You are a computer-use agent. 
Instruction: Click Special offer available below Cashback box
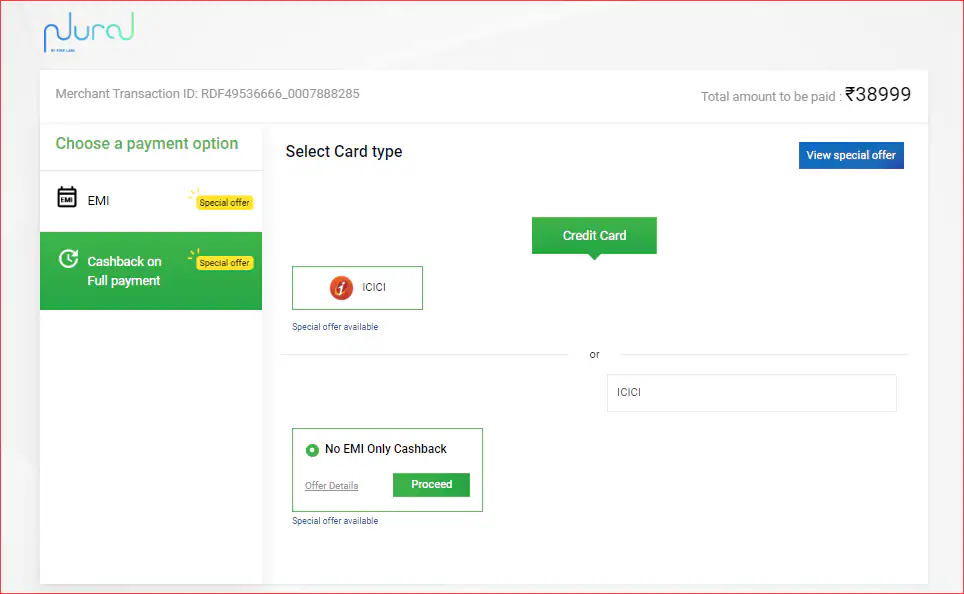tap(335, 521)
